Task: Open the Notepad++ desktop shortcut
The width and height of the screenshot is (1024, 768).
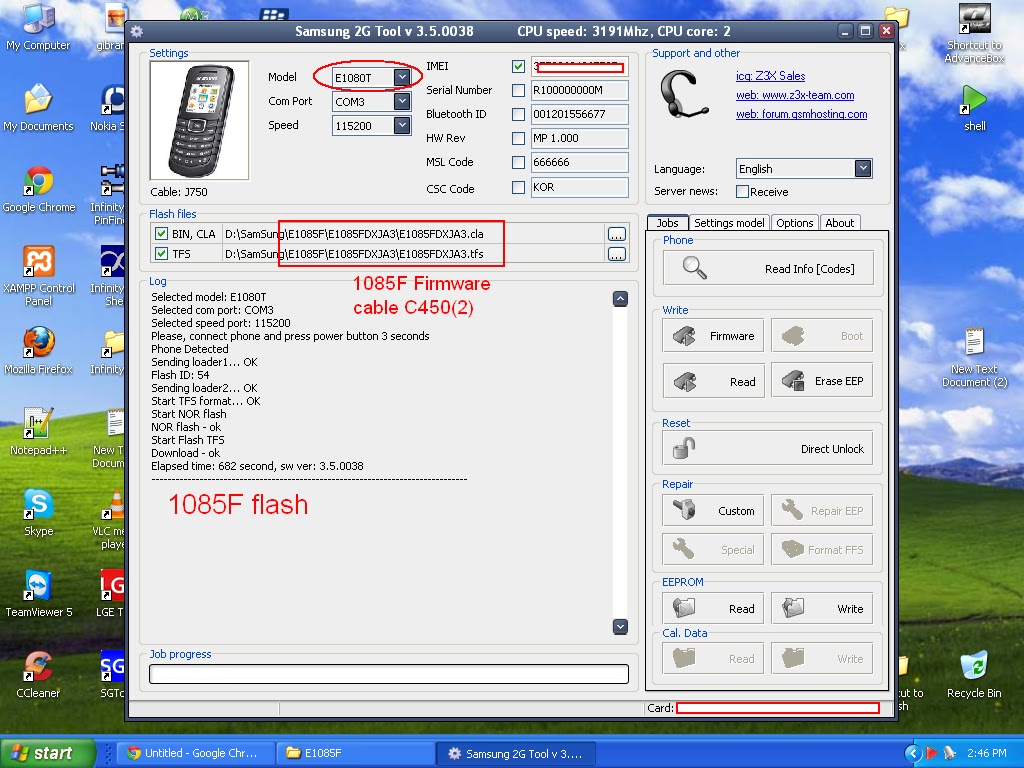Action: click(x=39, y=432)
